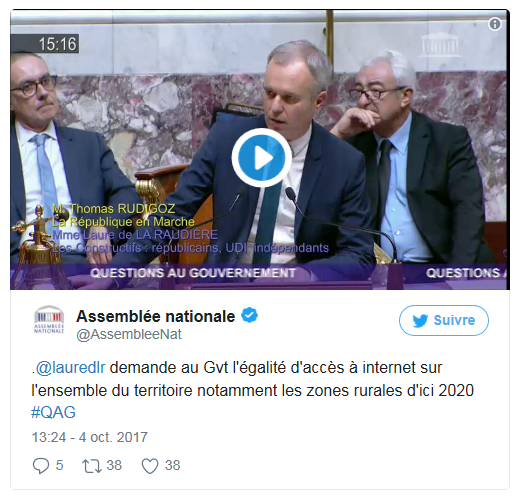
Task: Open the #QAG hashtag link
Action: click(53, 412)
